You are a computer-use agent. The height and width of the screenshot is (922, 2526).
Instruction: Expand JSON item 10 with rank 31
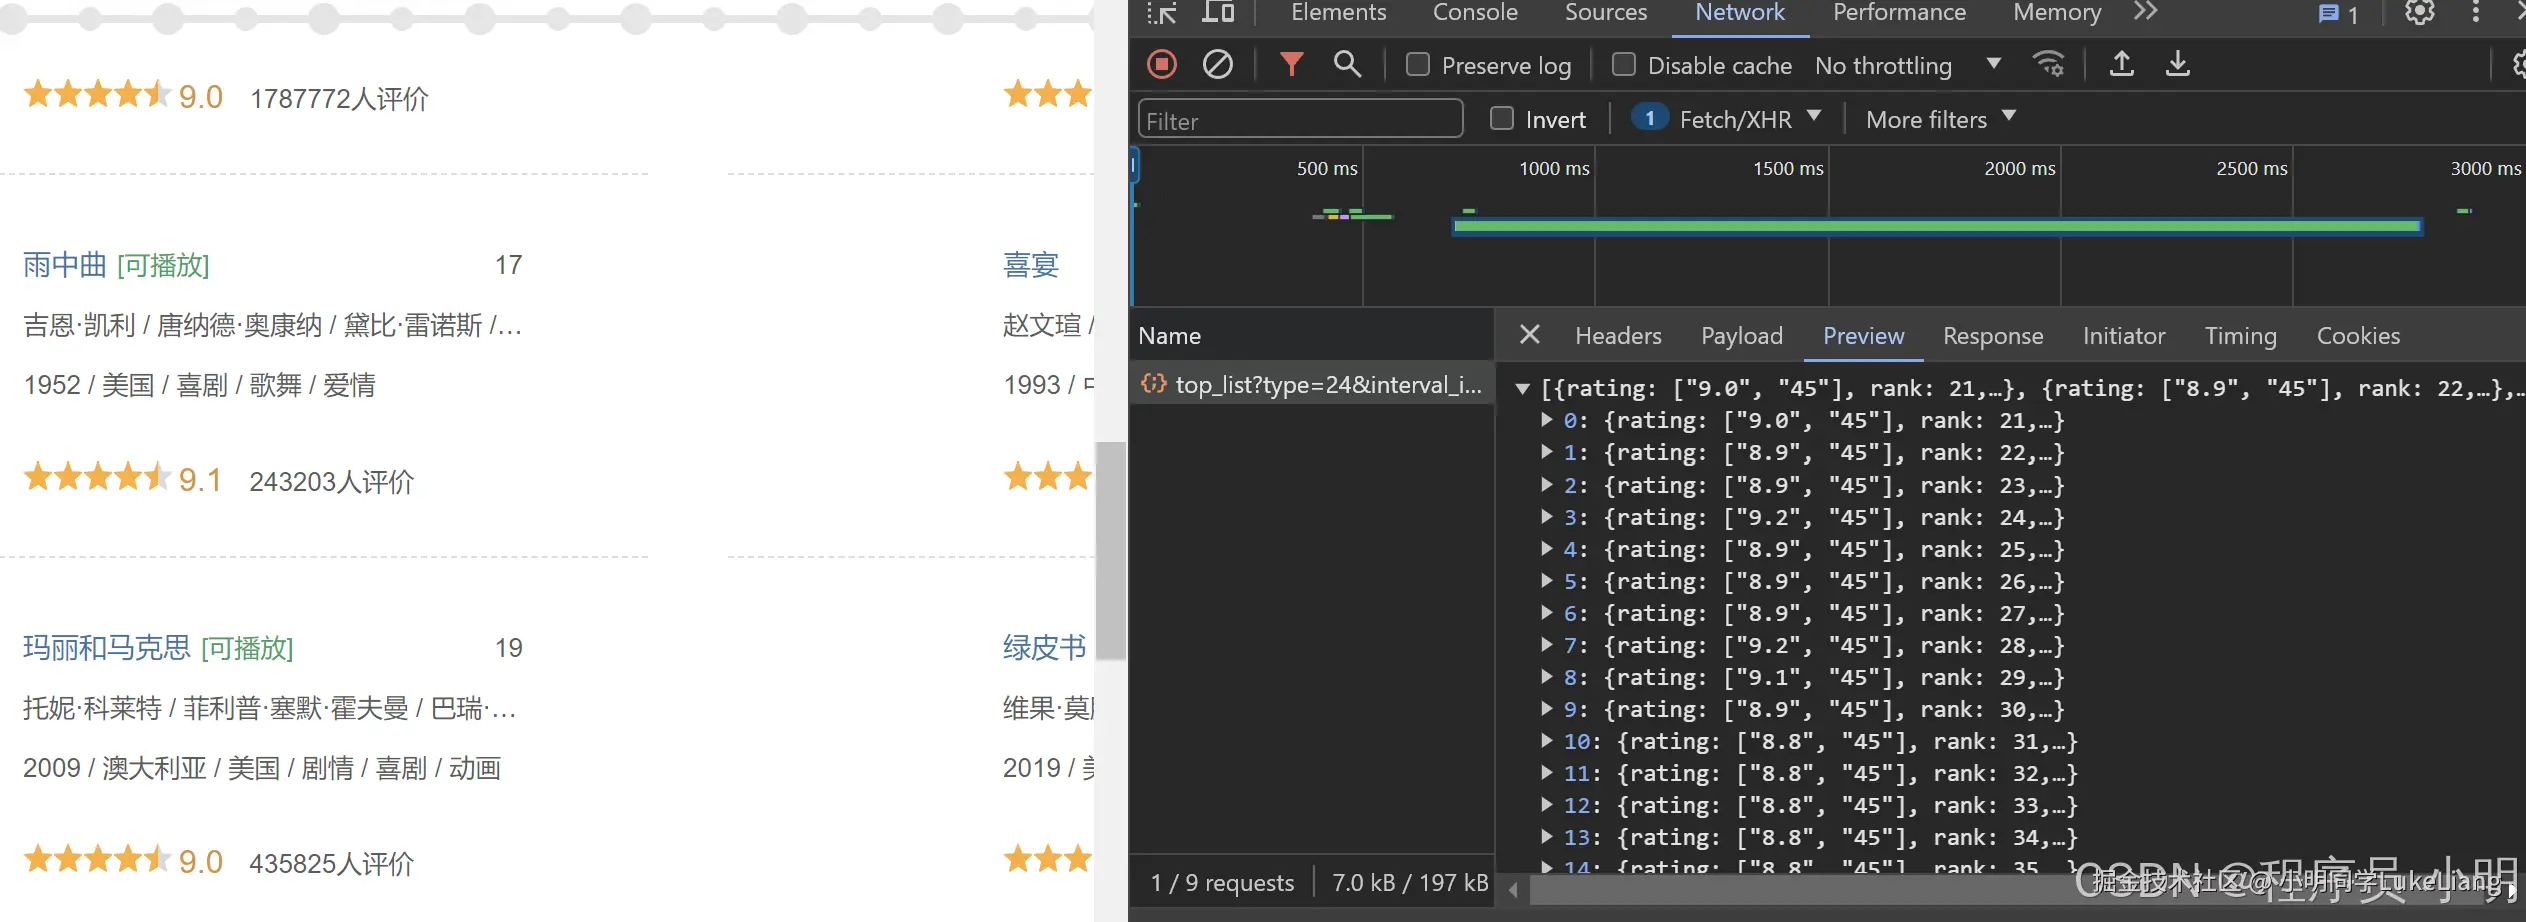[x=1547, y=741]
